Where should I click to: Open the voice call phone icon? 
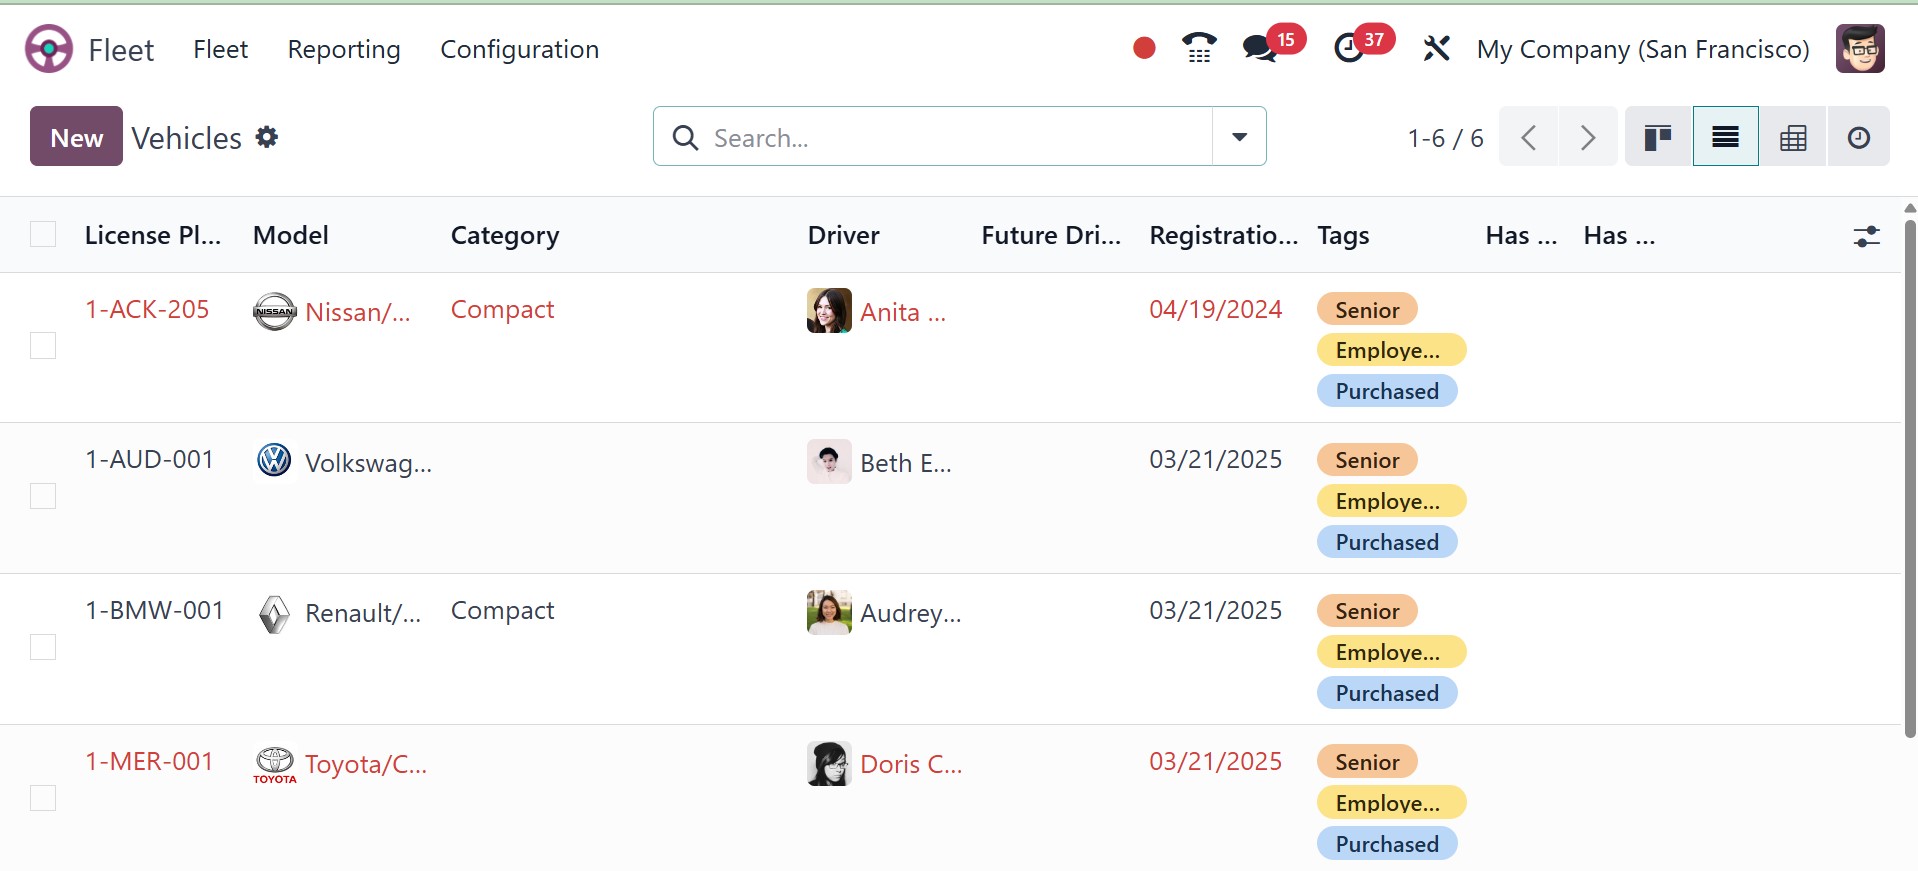click(1198, 48)
